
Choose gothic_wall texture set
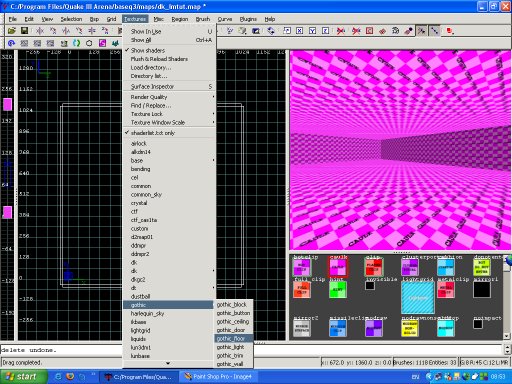(234, 364)
